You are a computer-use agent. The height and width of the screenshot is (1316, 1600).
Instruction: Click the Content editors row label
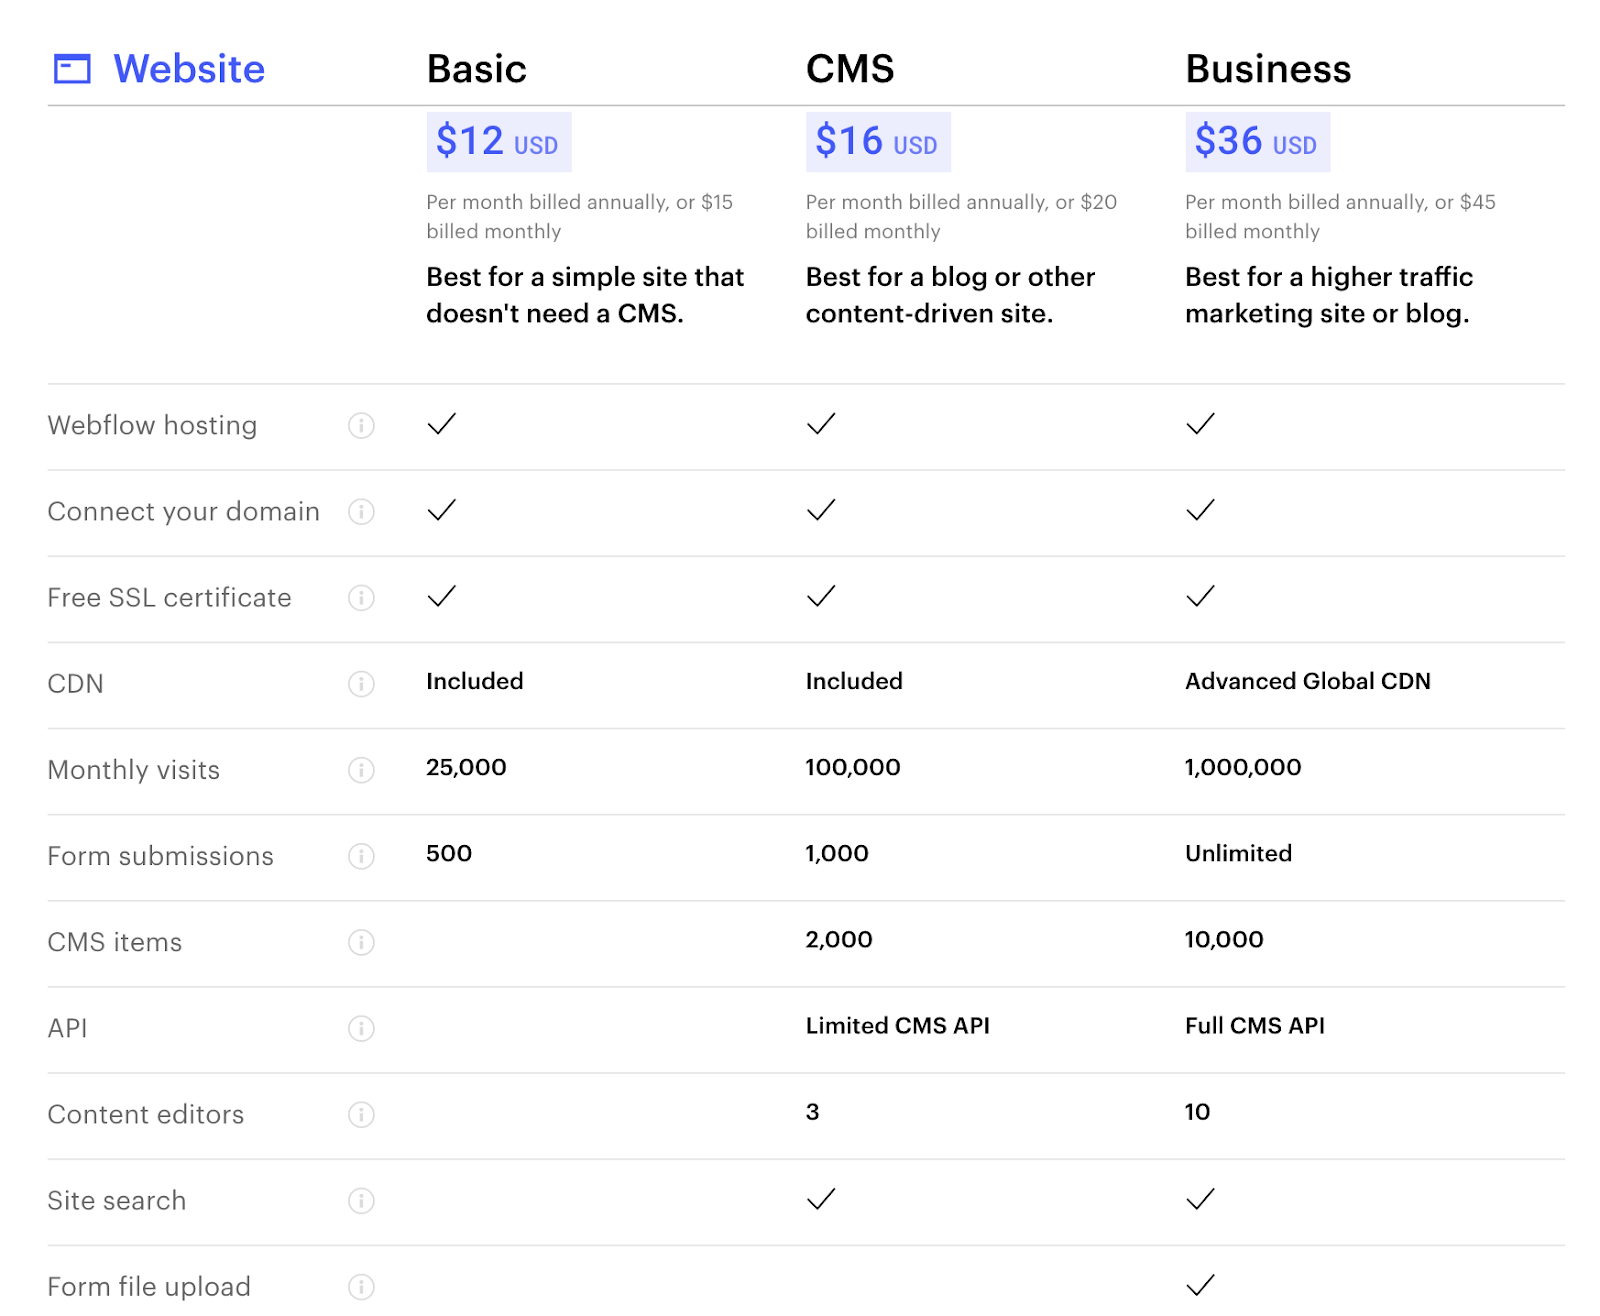coord(146,1114)
